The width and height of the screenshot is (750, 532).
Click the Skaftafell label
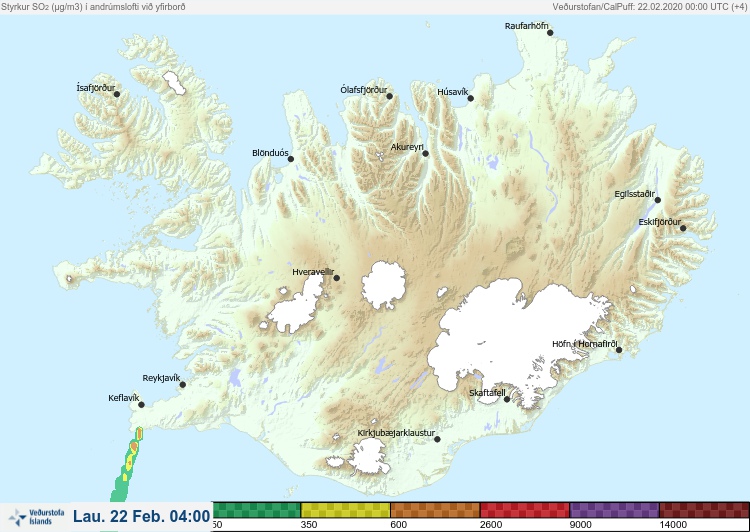487,393
